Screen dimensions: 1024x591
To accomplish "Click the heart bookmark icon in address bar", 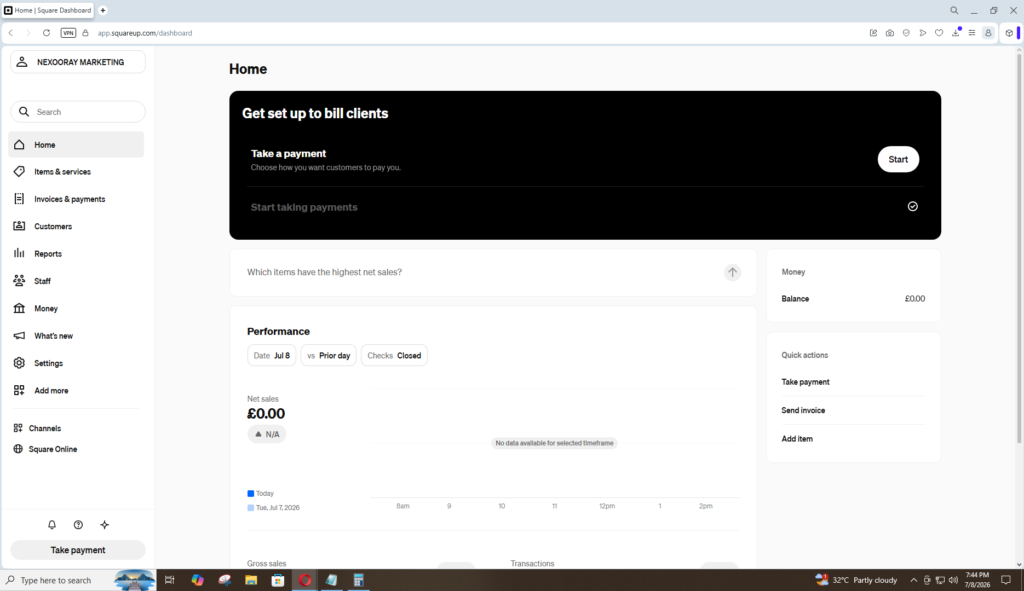I will pos(939,33).
